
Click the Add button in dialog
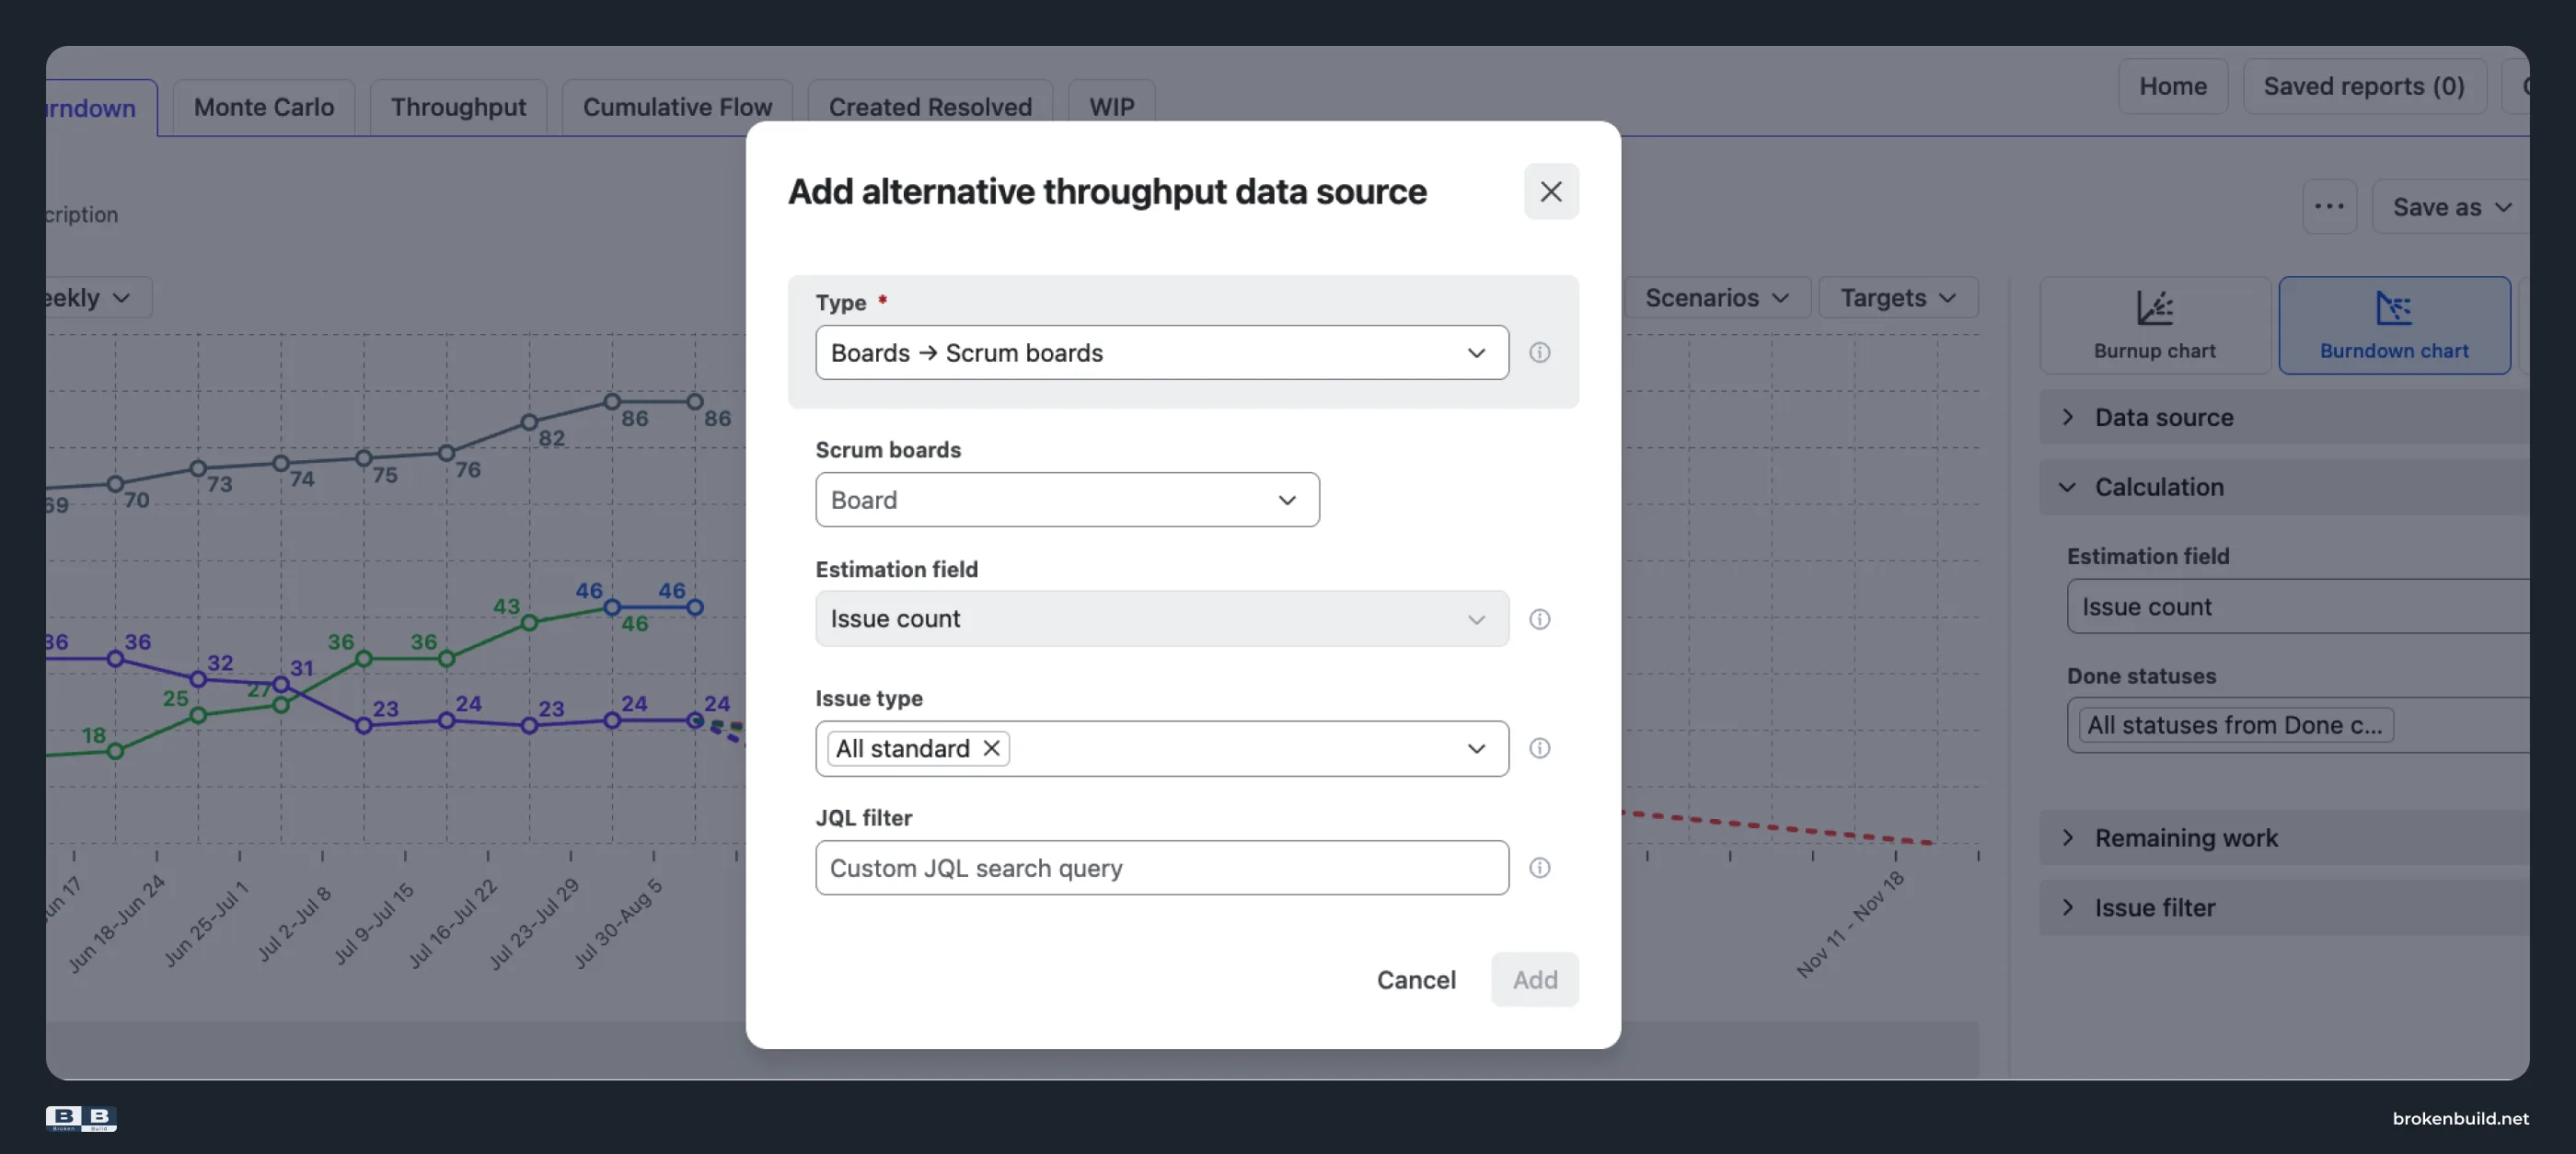(x=1535, y=979)
